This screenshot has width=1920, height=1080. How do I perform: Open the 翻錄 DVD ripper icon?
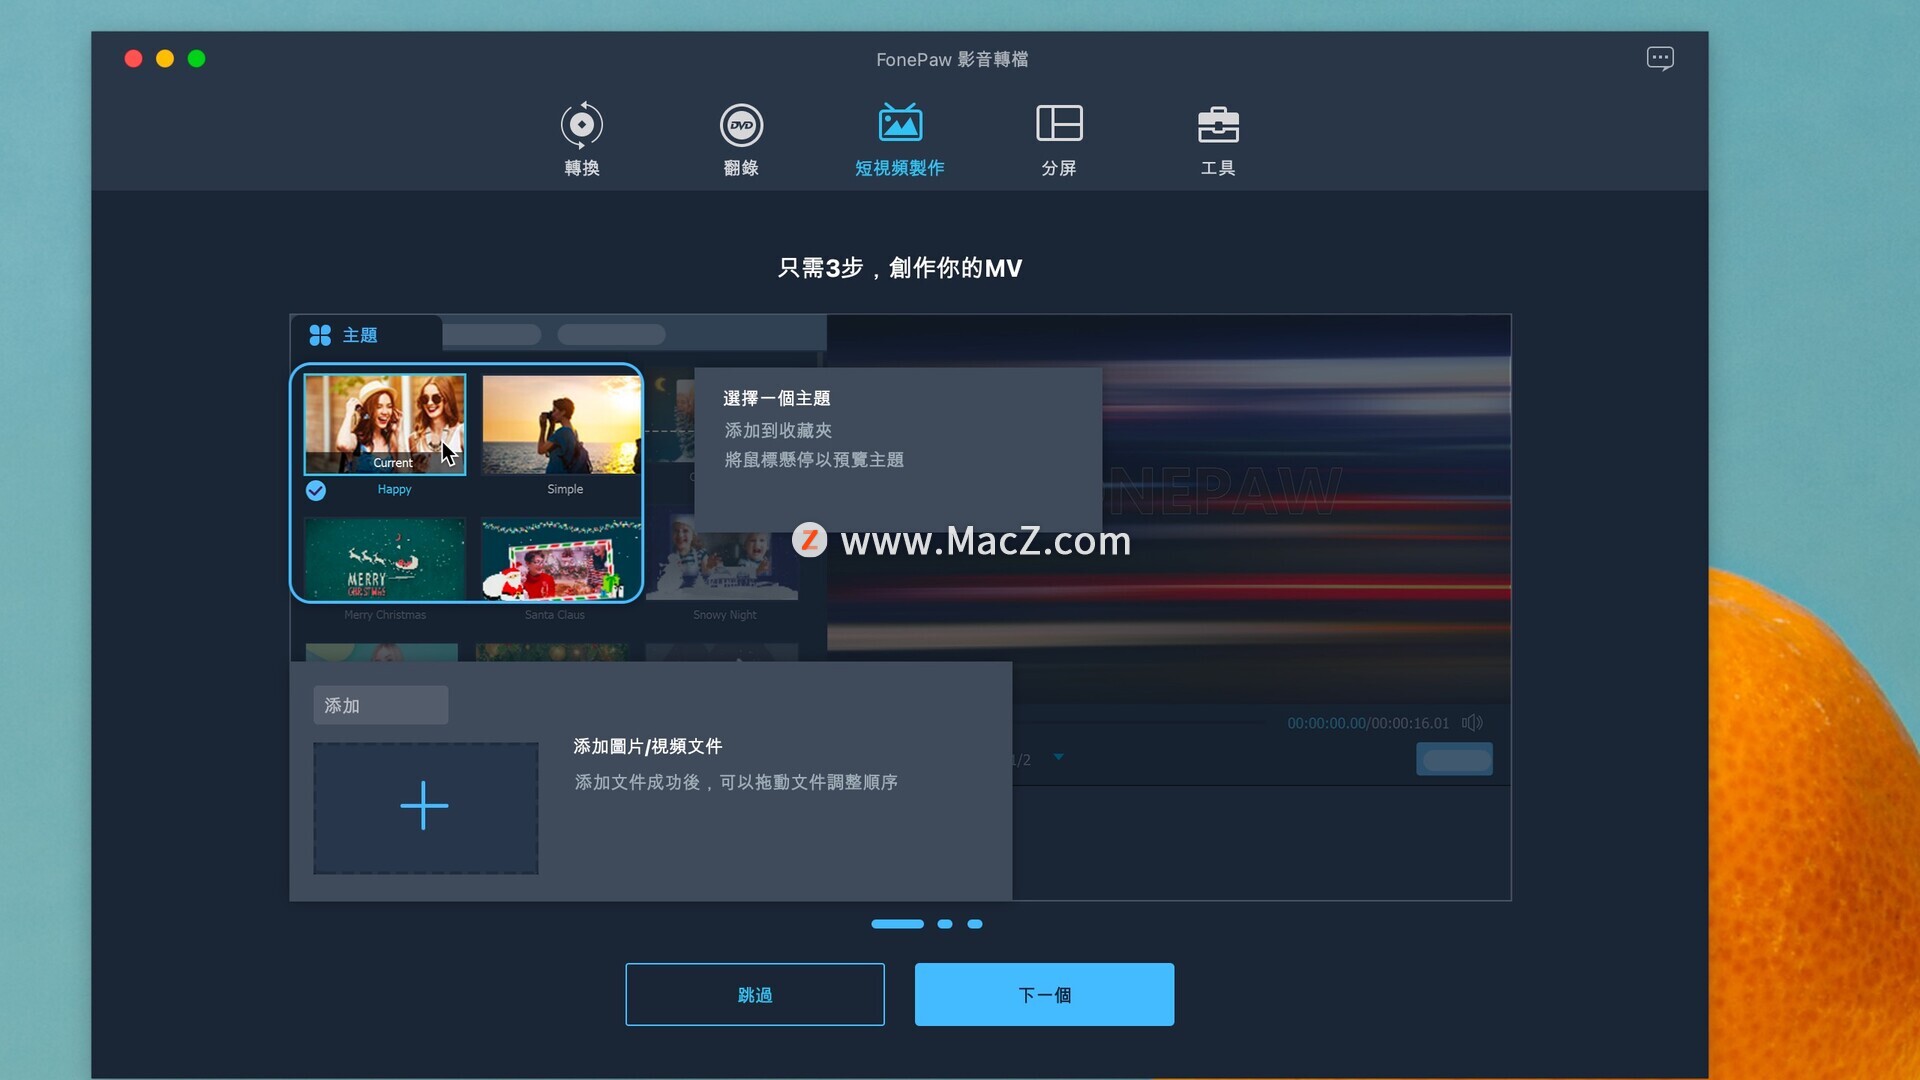[741, 125]
